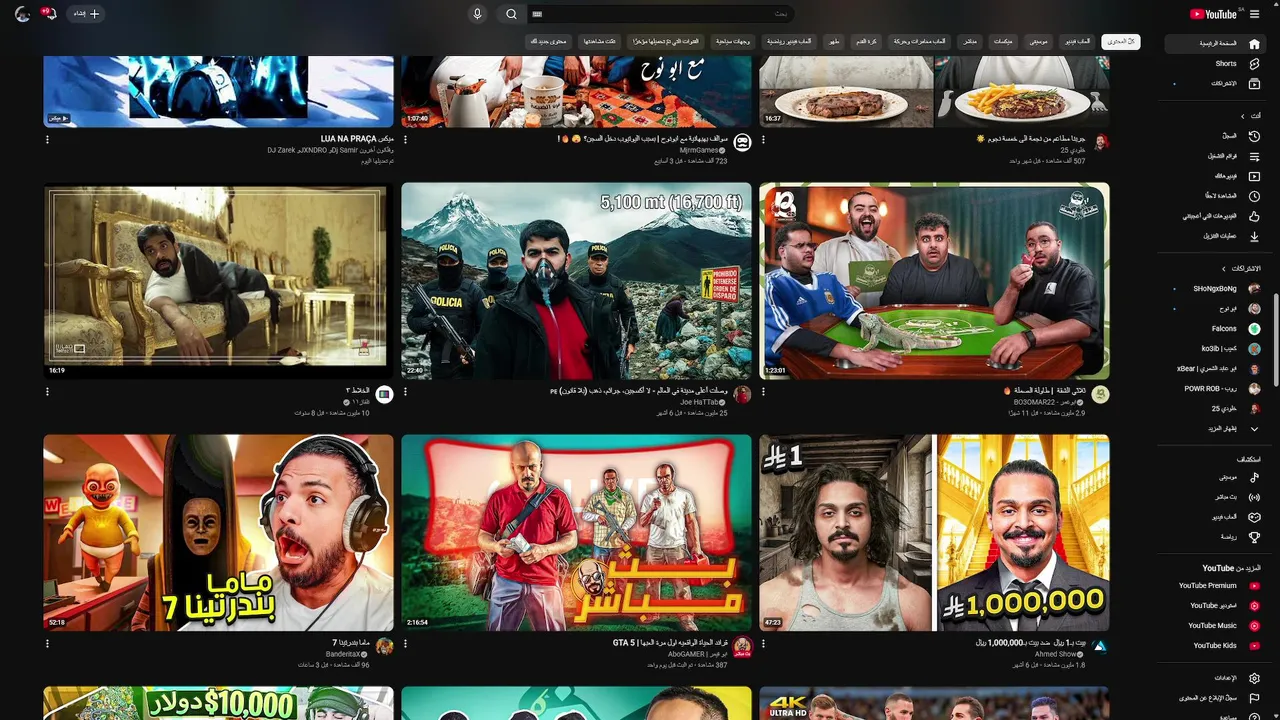Open YouTube Studio link
The image size is (1280, 720).
1214,606
